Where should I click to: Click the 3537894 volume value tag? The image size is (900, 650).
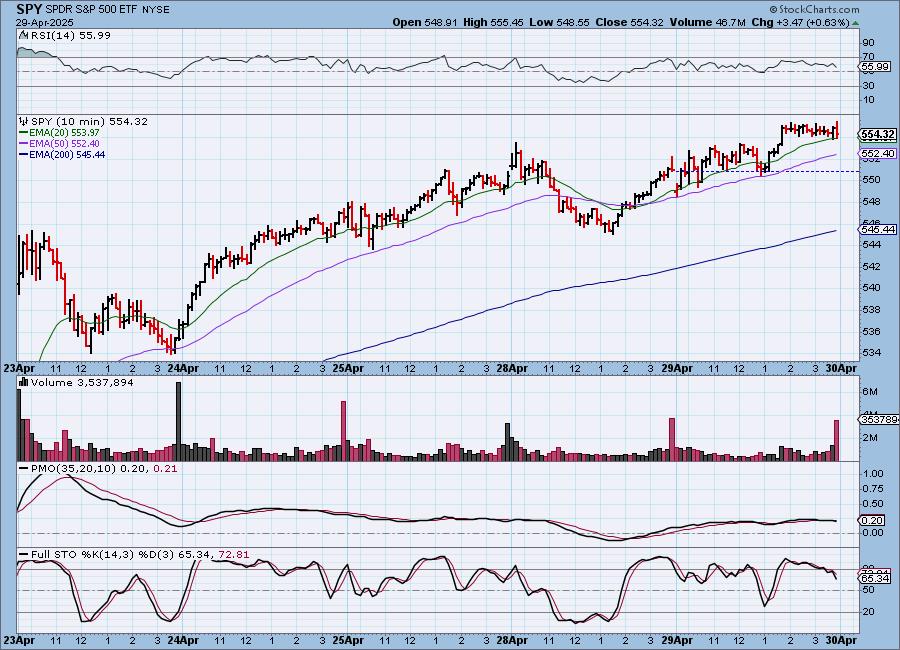(x=879, y=420)
